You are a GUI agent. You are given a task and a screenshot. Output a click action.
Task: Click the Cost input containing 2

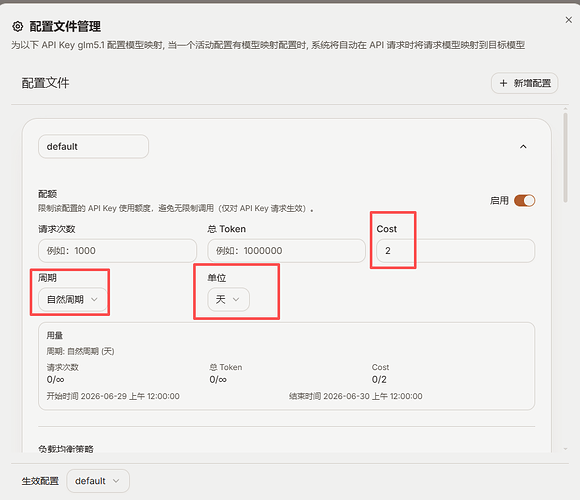coord(455,251)
